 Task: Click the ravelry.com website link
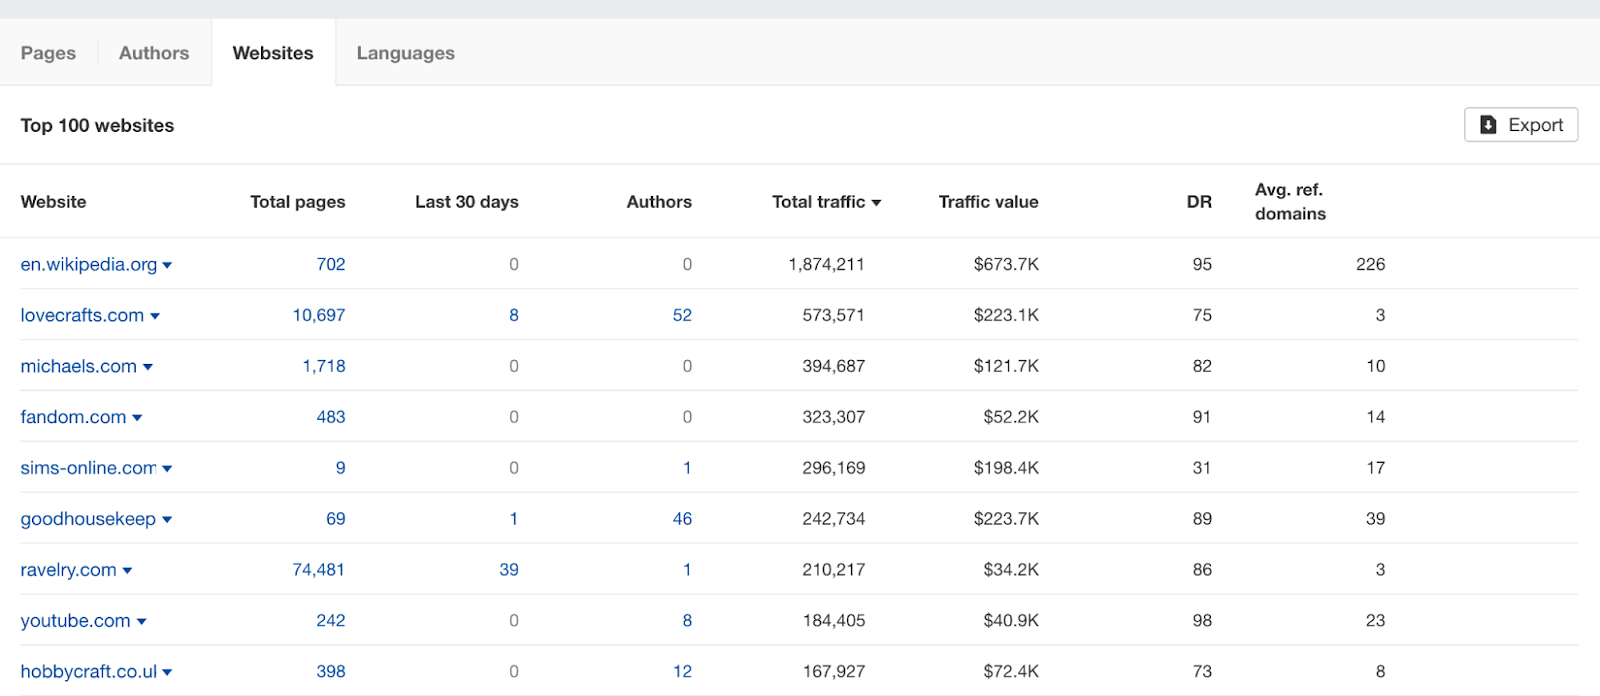click(x=68, y=570)
